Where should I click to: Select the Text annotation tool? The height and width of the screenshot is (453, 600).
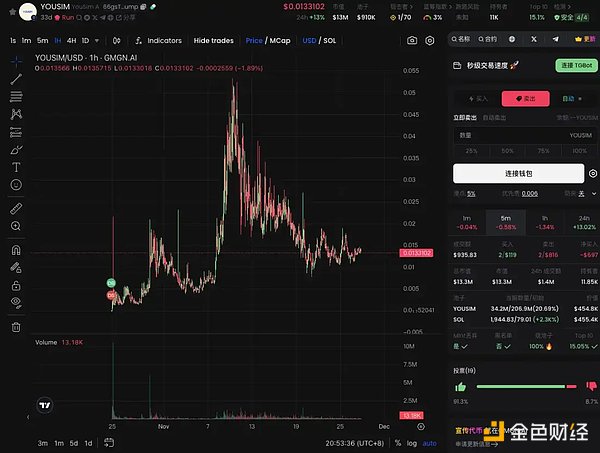16,167
